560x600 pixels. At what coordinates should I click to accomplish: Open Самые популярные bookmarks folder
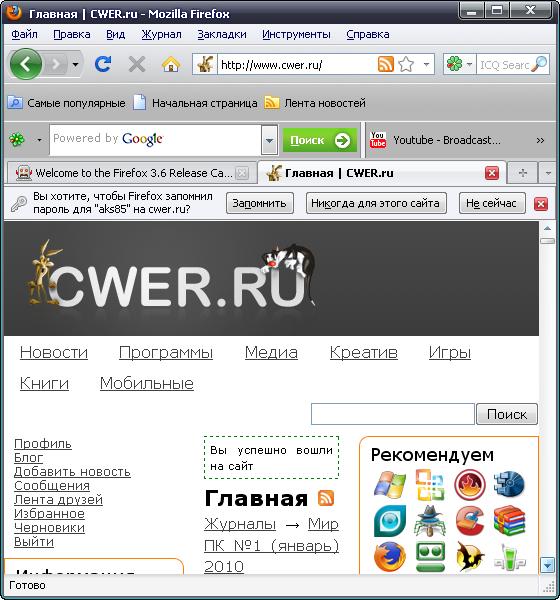point(67,103)
